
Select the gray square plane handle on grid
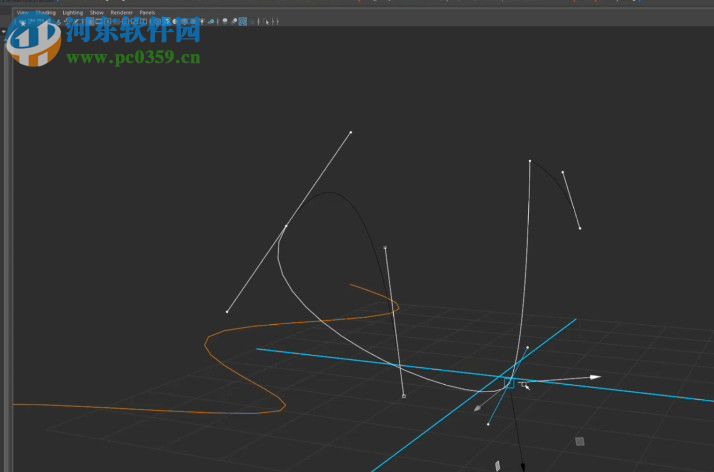(x=580, y=441)
